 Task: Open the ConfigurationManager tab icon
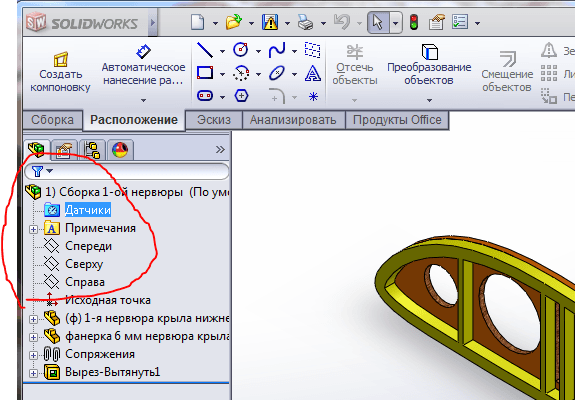(x=92, y=150)
